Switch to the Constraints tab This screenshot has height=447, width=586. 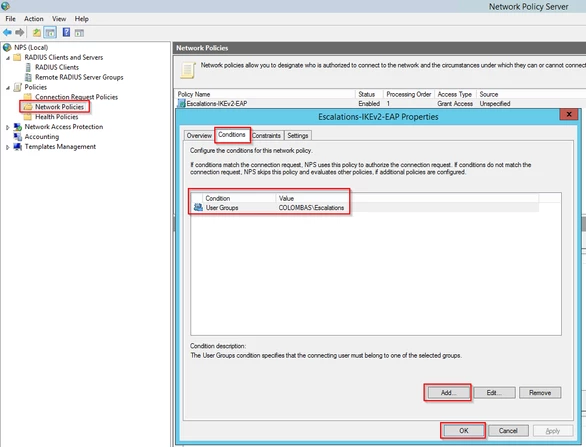point(266,135)
